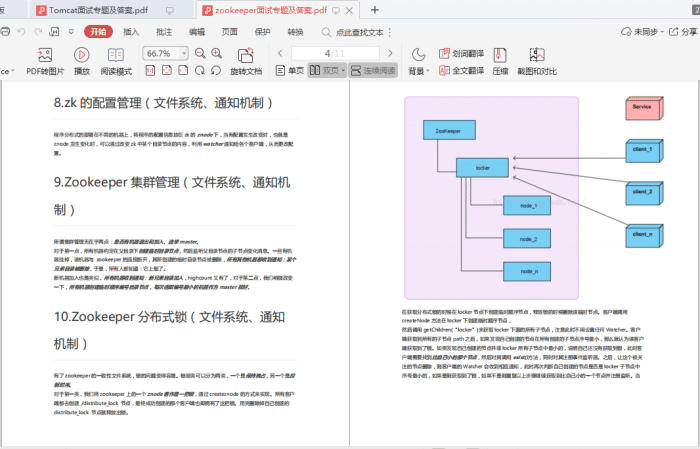Viewport: 700px width, 449px height.
Task: Click the 点此查找文本 search box
Action: tap(353, 32)
